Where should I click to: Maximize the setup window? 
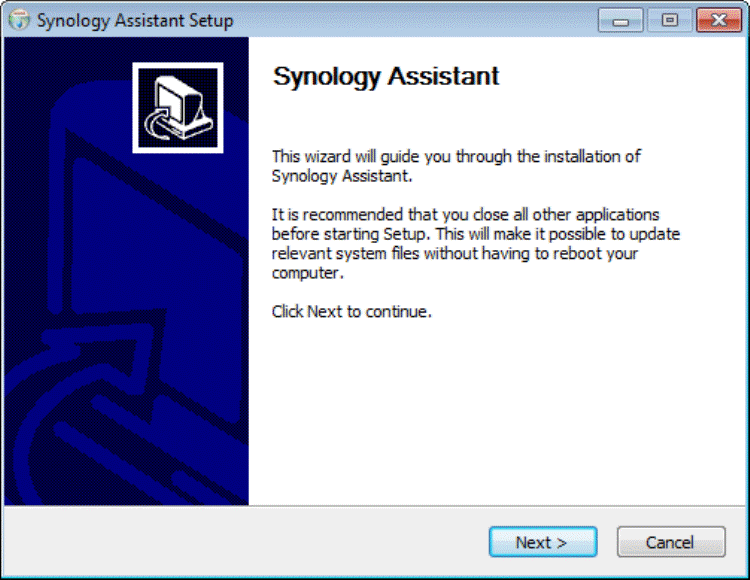pyautogui.click(x=669, y=20)
